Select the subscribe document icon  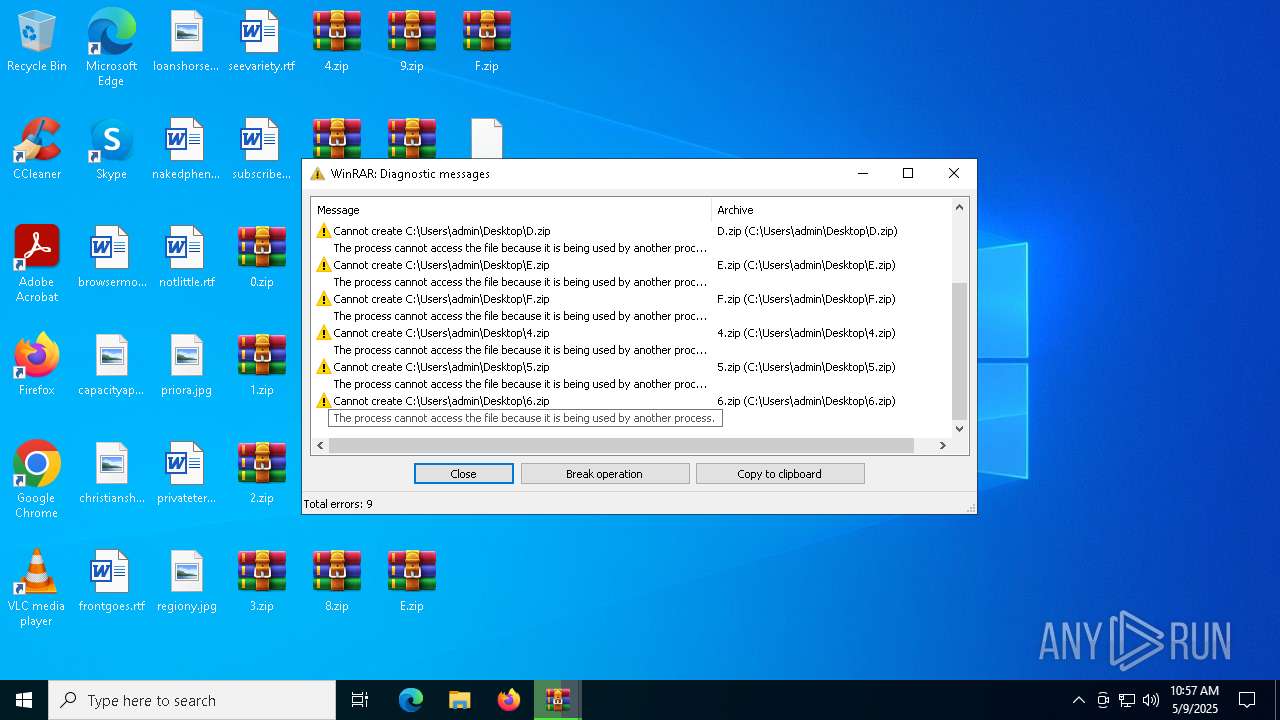click(x=261, y=150)
